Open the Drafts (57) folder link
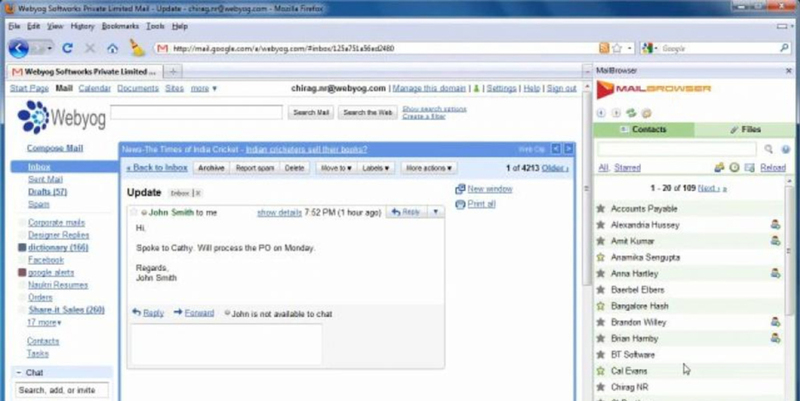The image size is (800, 401). pyautogui.click(x=47, y=191)
